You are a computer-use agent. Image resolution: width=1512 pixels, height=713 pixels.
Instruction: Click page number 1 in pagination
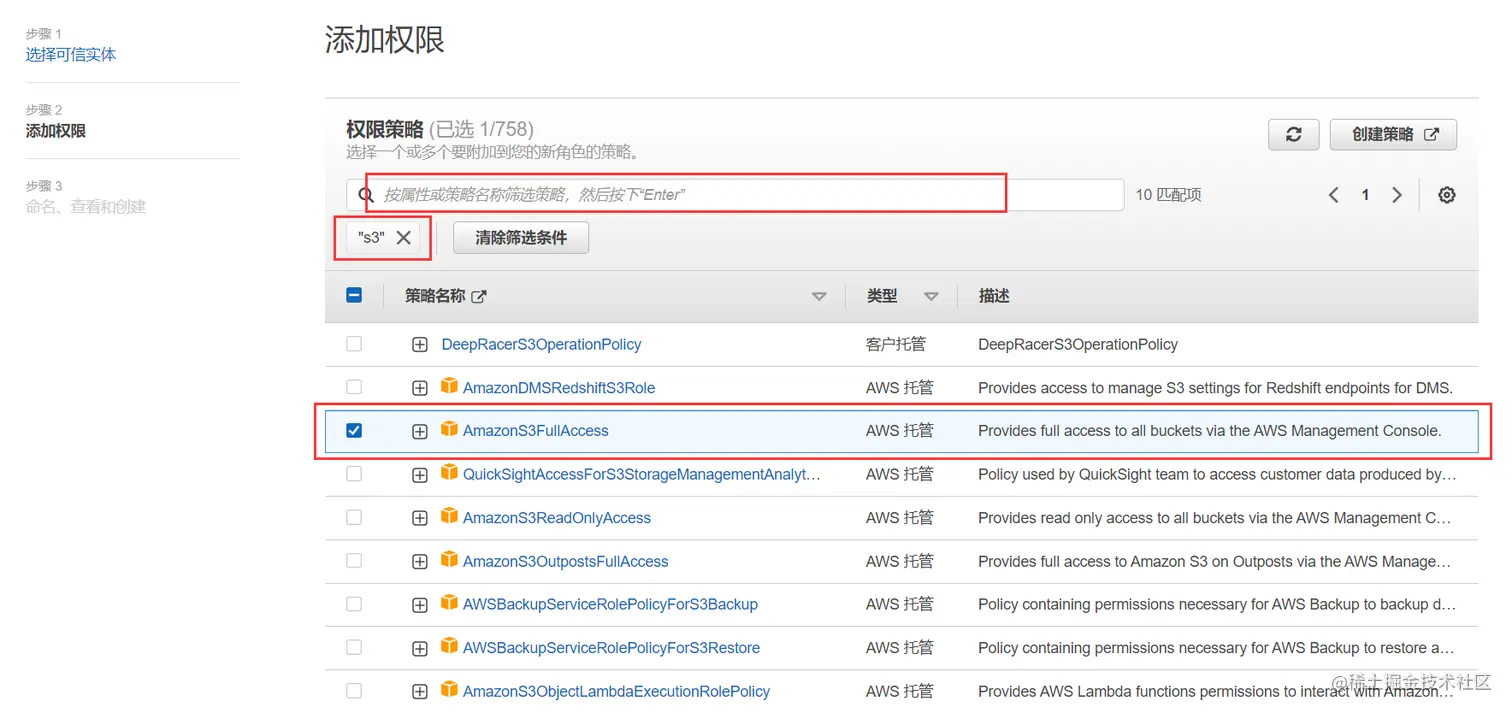tap(1365, 195)
